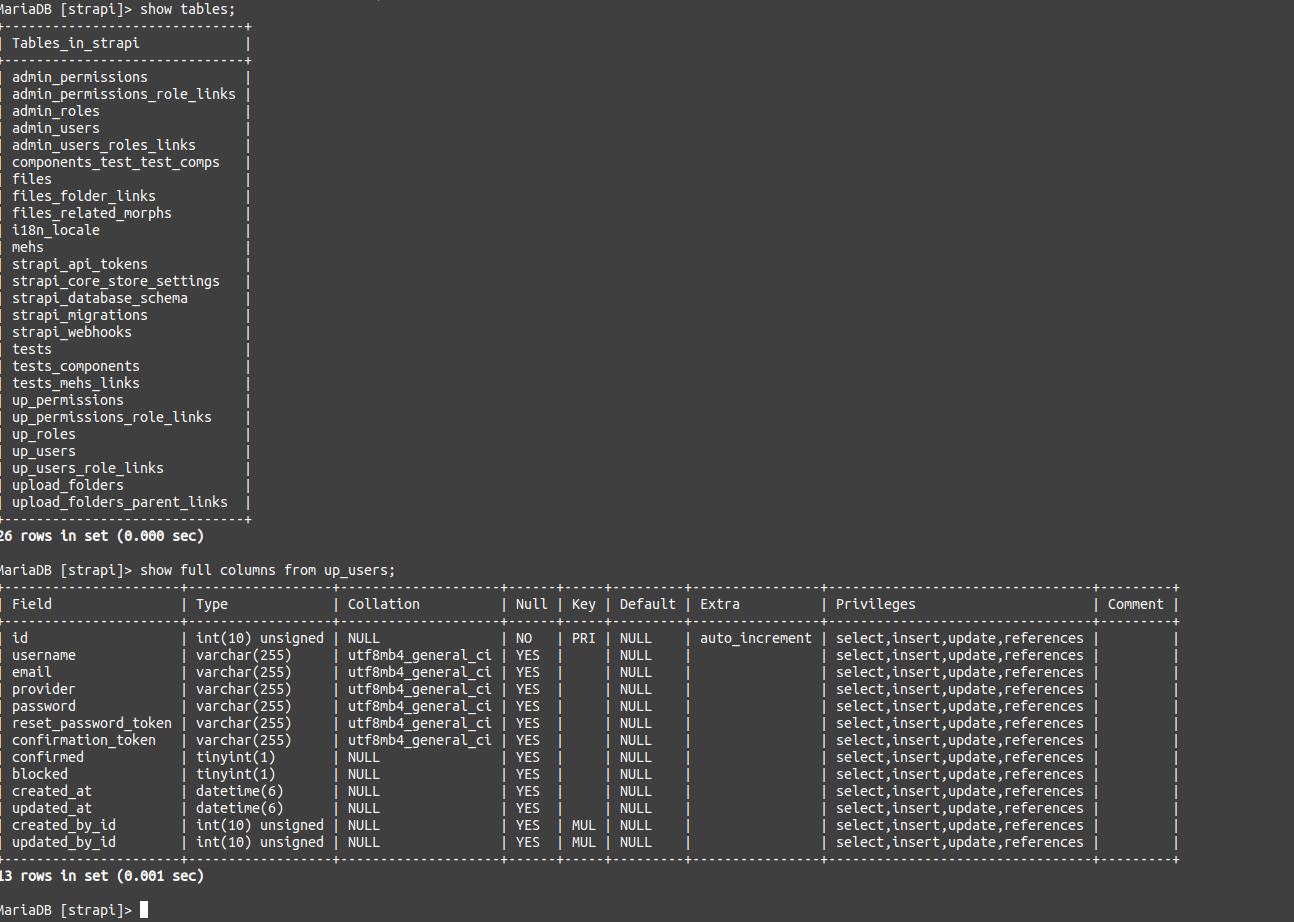
Task: Click the MariaDB [strapi] prompt text
Action: [x=60, y=909]
